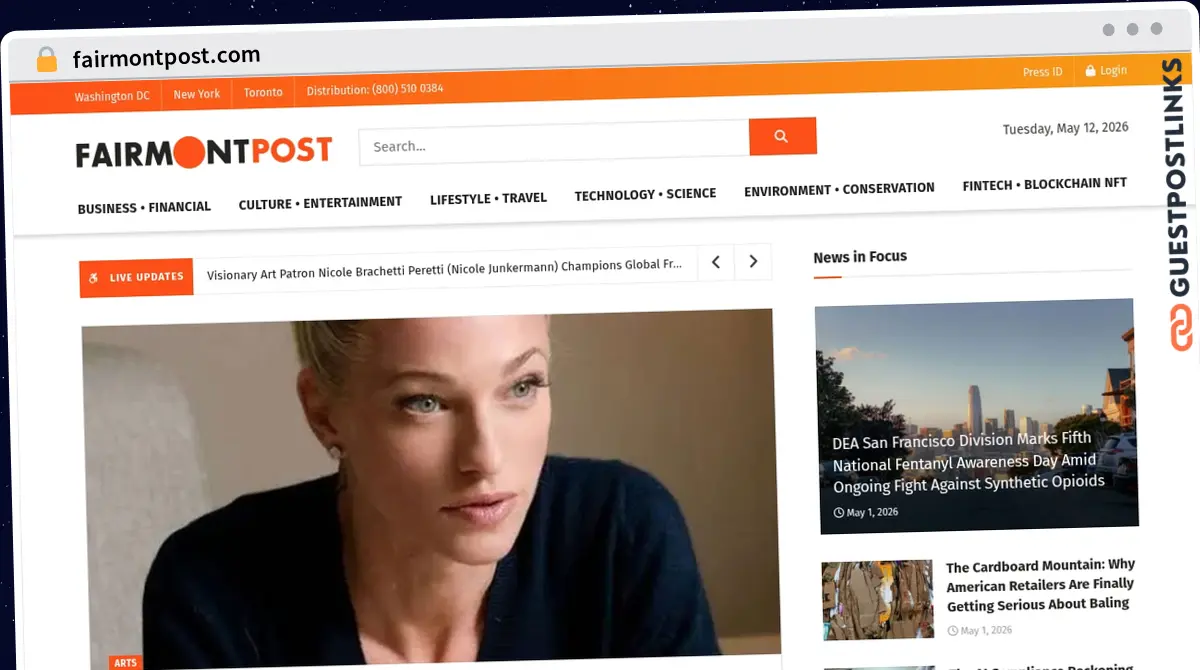This screenshot has width=1200, height=670.
Task: Open the Environment • Conservation menu
Action: click(839, 189)
